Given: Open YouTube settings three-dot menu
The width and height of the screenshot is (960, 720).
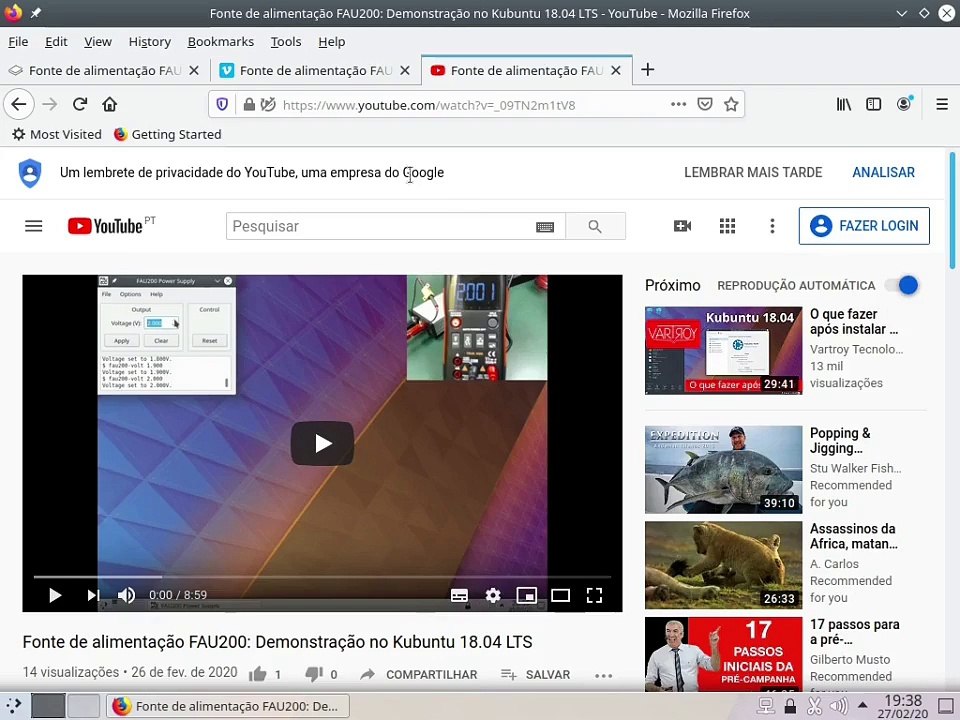Looking at the screenshot, I should 772,226.
